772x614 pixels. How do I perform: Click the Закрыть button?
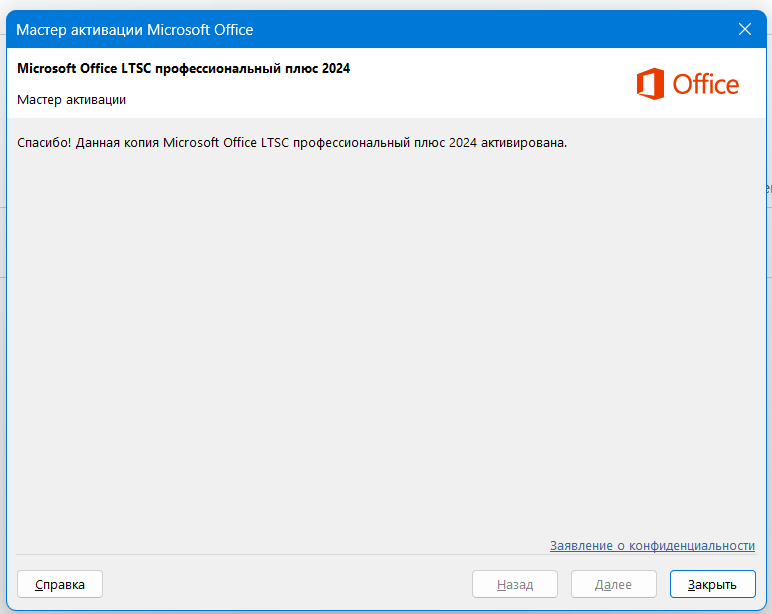[712, 584]
